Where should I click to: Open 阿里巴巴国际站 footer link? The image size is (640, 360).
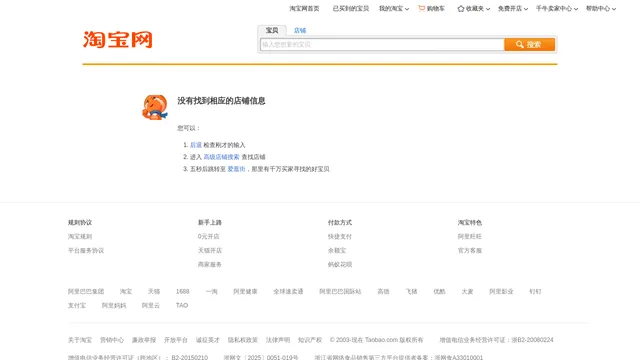[x=340, y=291]
